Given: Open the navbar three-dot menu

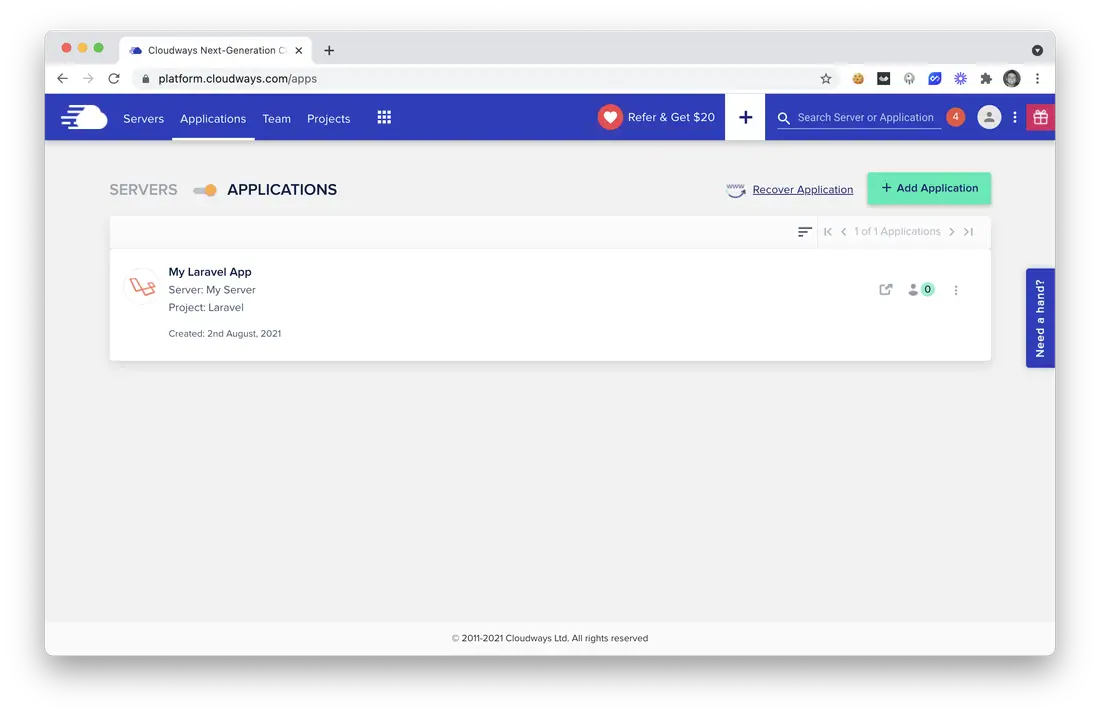Looking at the screenshot, I should coord(1014,117).
